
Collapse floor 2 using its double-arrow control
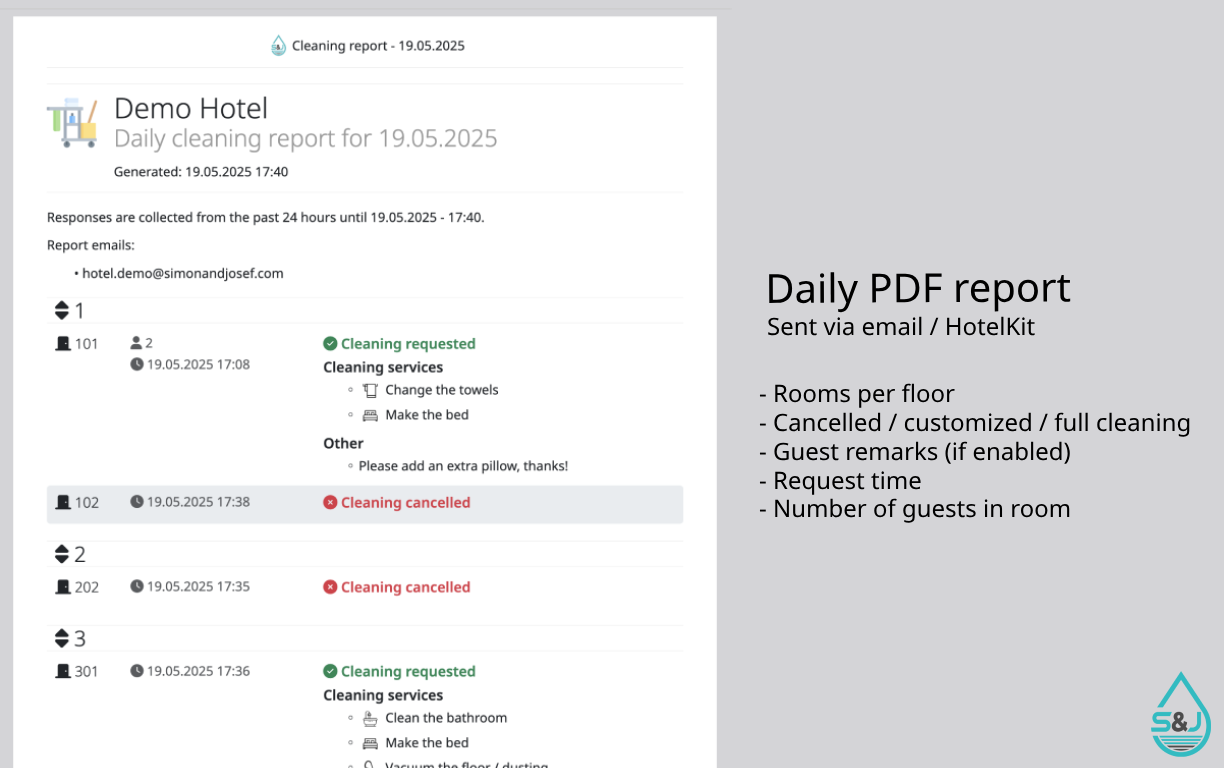point(62,554)
